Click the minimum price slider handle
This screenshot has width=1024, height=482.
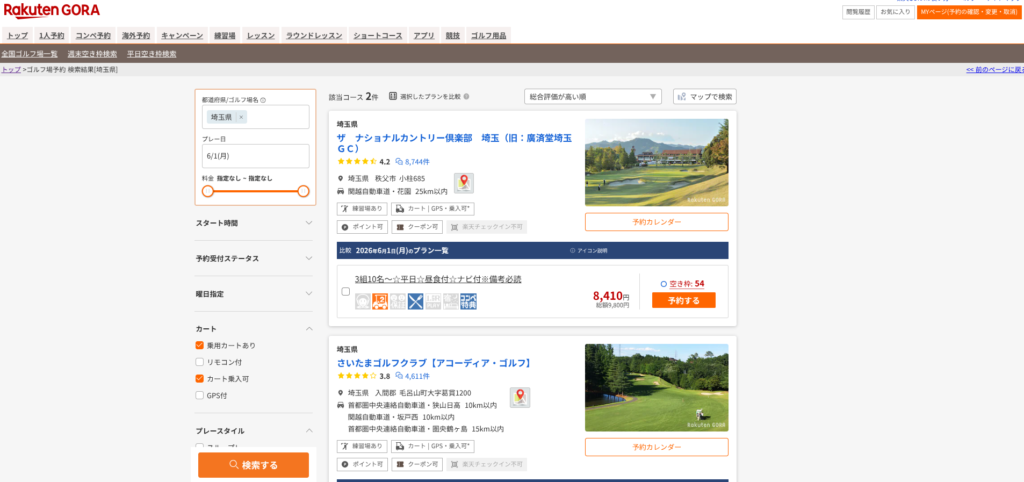coord(208,191)
